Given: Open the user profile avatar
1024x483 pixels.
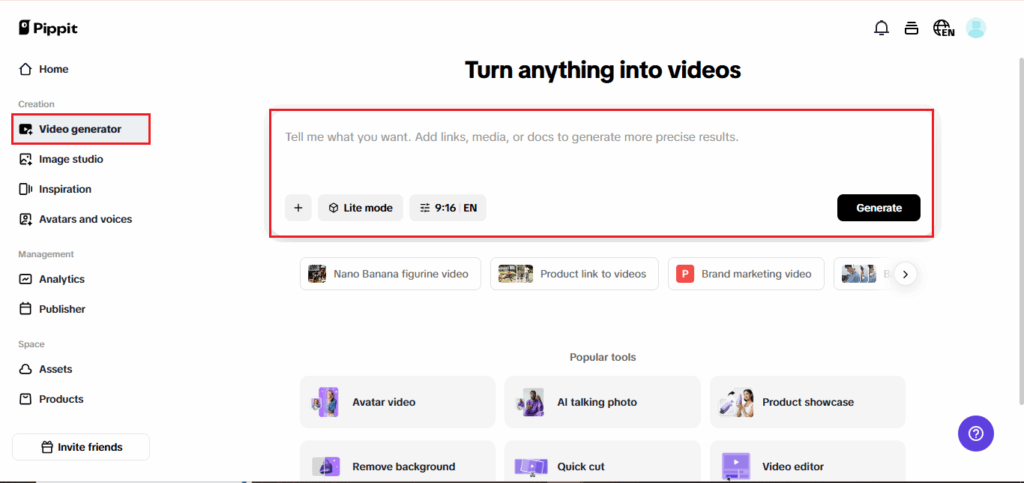Looking at the screenshot, I should point(976,28).
